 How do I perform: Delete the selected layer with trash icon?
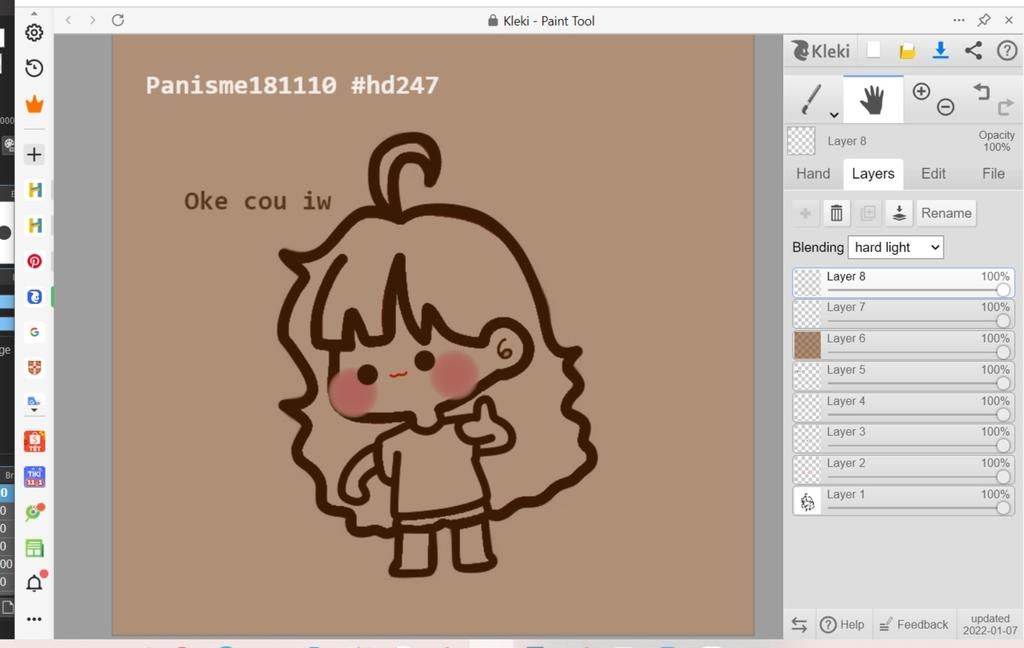tap(837, 214)
